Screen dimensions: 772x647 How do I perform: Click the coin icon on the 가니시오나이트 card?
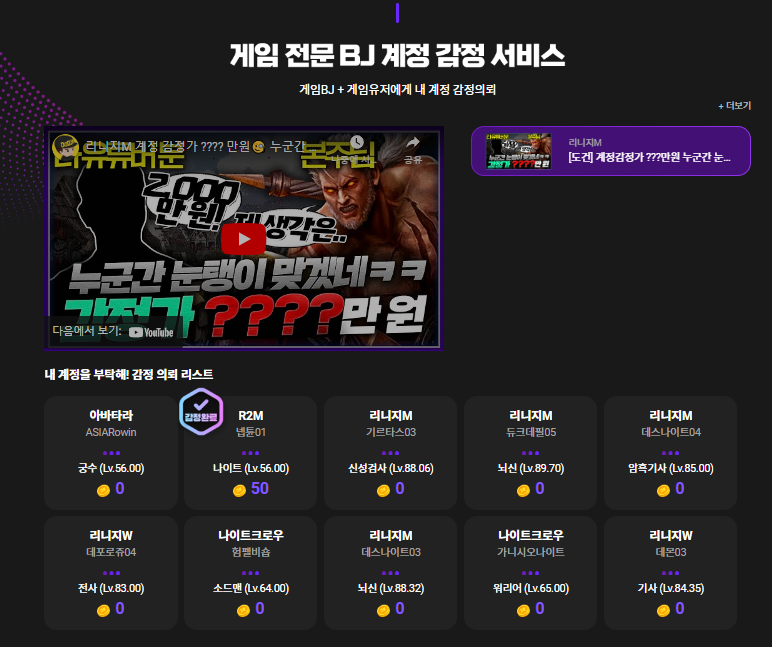[523, 611]
